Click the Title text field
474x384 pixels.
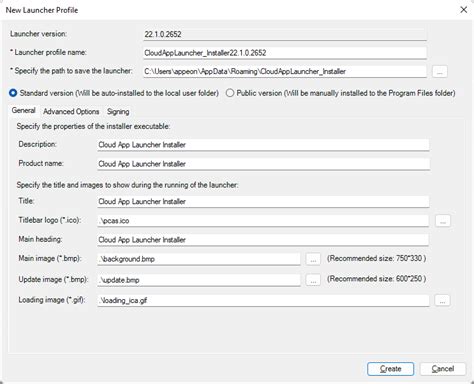pyautogui.click(x=263, y=202)
